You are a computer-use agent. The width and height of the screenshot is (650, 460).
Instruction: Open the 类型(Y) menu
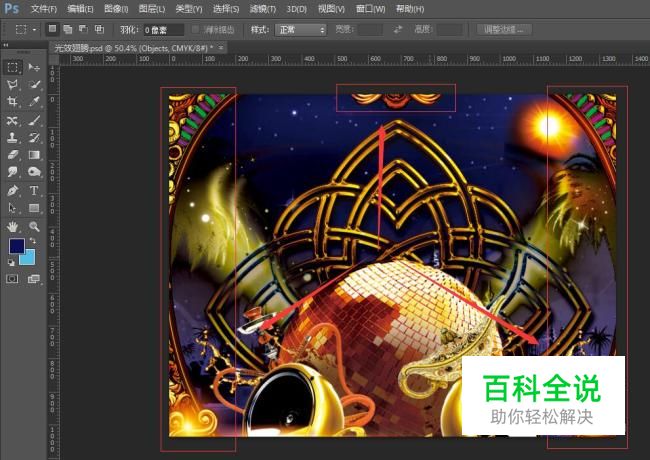click(189, 9)
